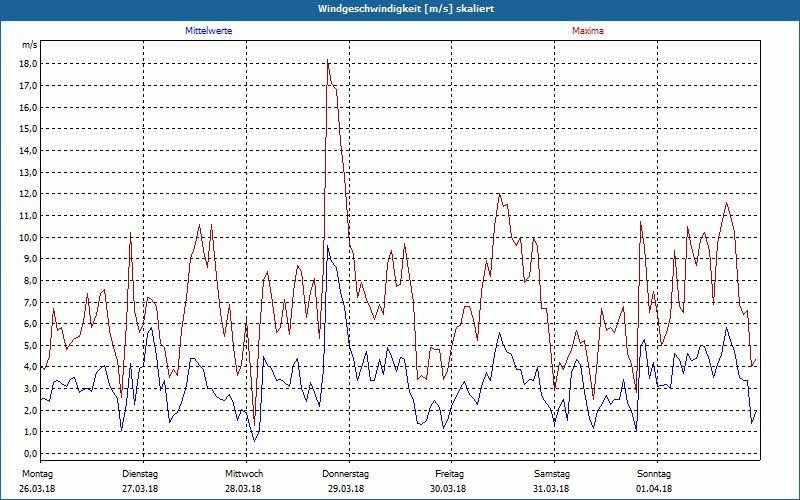Image resolution: width=800 pixels, height=500 pixels.
Task: Select the 8,0 y-axis value
Action: click(31, 281)
